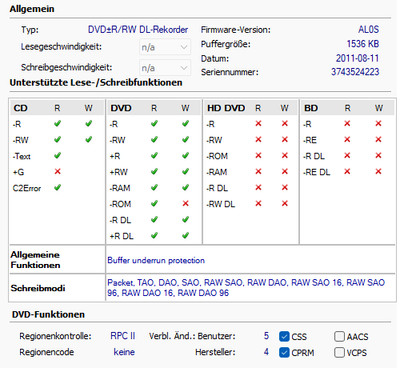Click DVD +R DL read checkmark
This screenshot has width=400, height=368.
154,235
